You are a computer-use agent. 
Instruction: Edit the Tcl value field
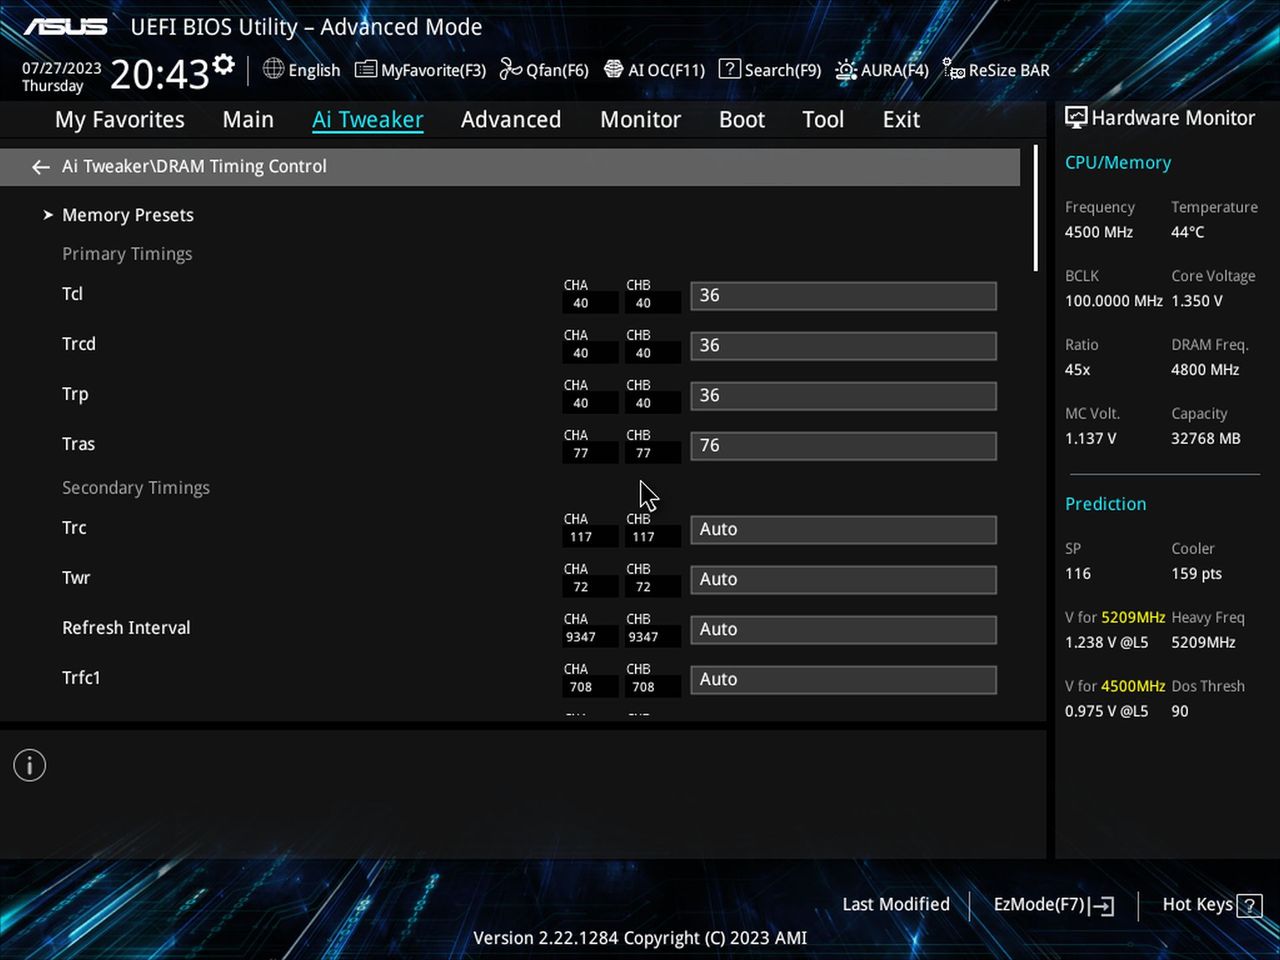point(843,296)
